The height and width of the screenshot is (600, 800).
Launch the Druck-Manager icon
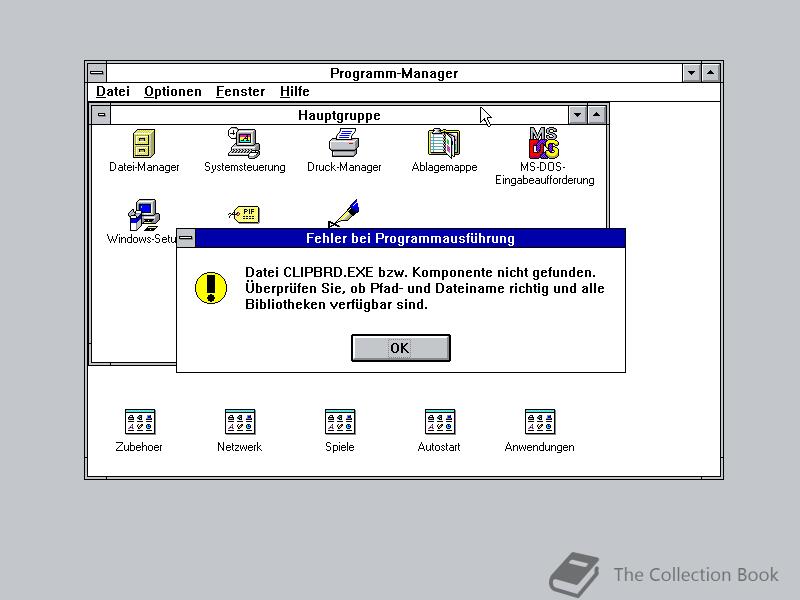344,143
